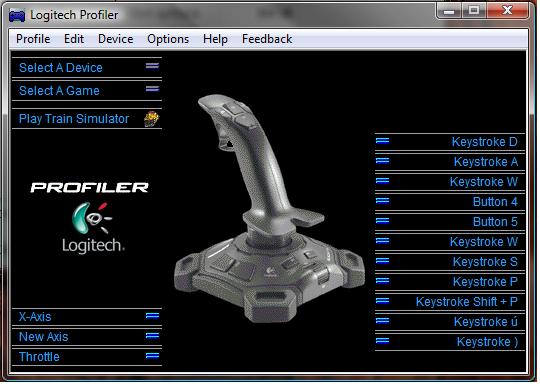
Task: Click the blue icon beside Keystroke ú
Action: [x=382, y=321]
